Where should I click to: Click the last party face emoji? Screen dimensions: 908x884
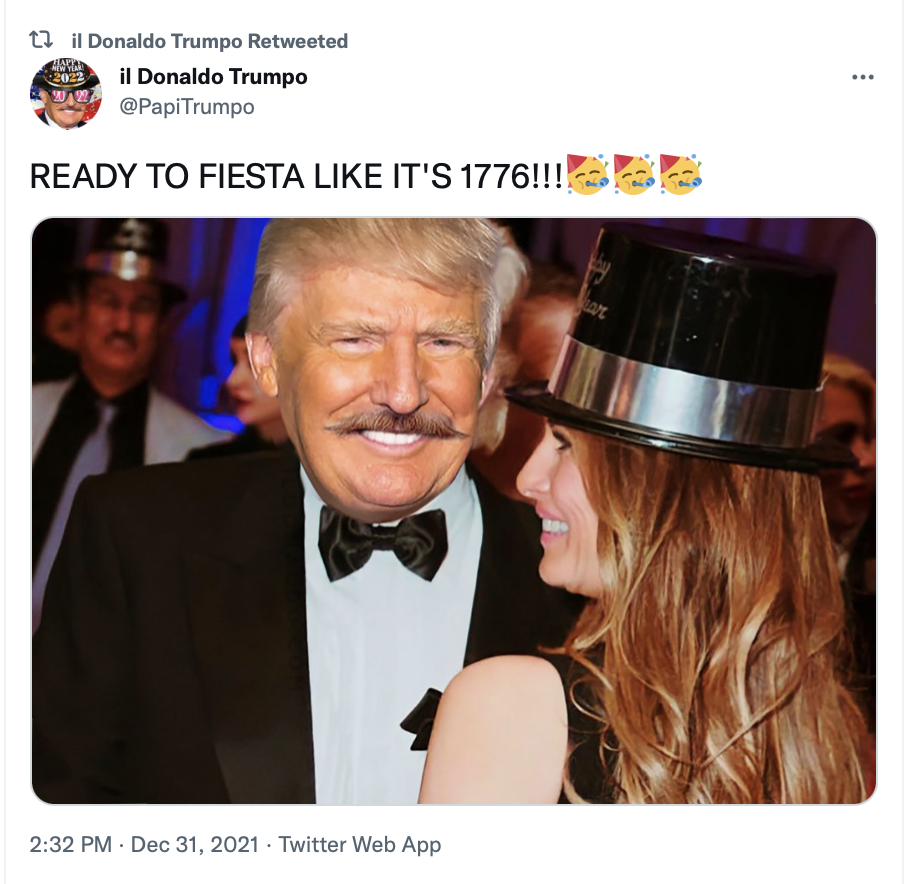point(680,174)
